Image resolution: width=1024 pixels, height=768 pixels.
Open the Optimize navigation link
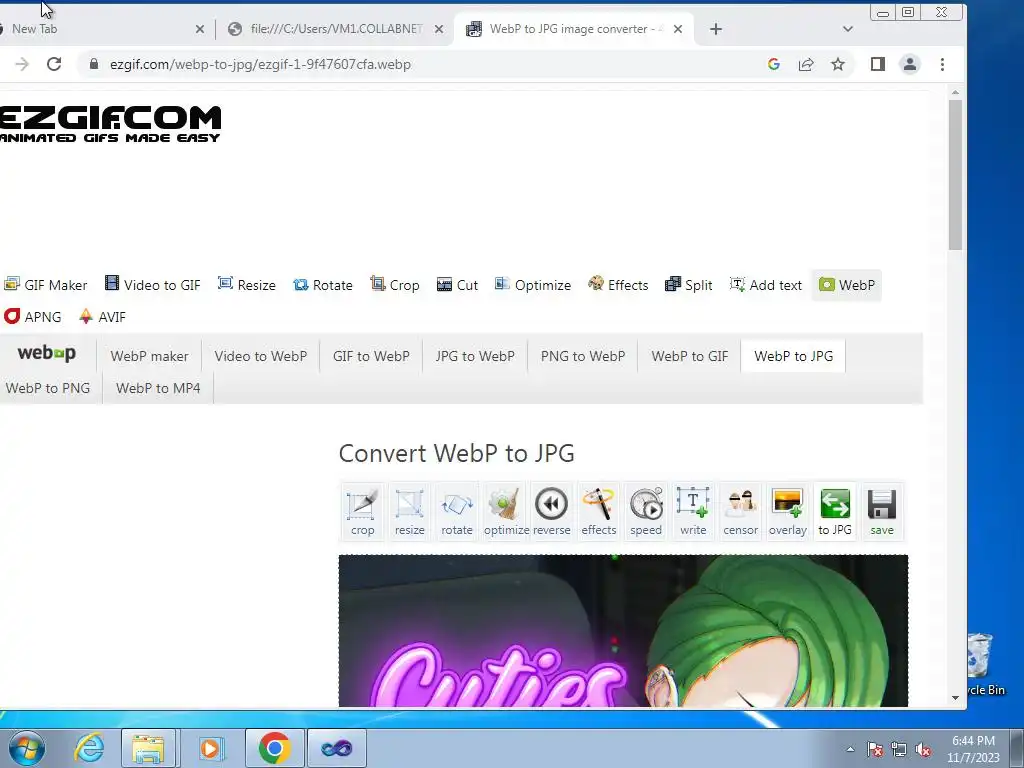tap(533, 285)
